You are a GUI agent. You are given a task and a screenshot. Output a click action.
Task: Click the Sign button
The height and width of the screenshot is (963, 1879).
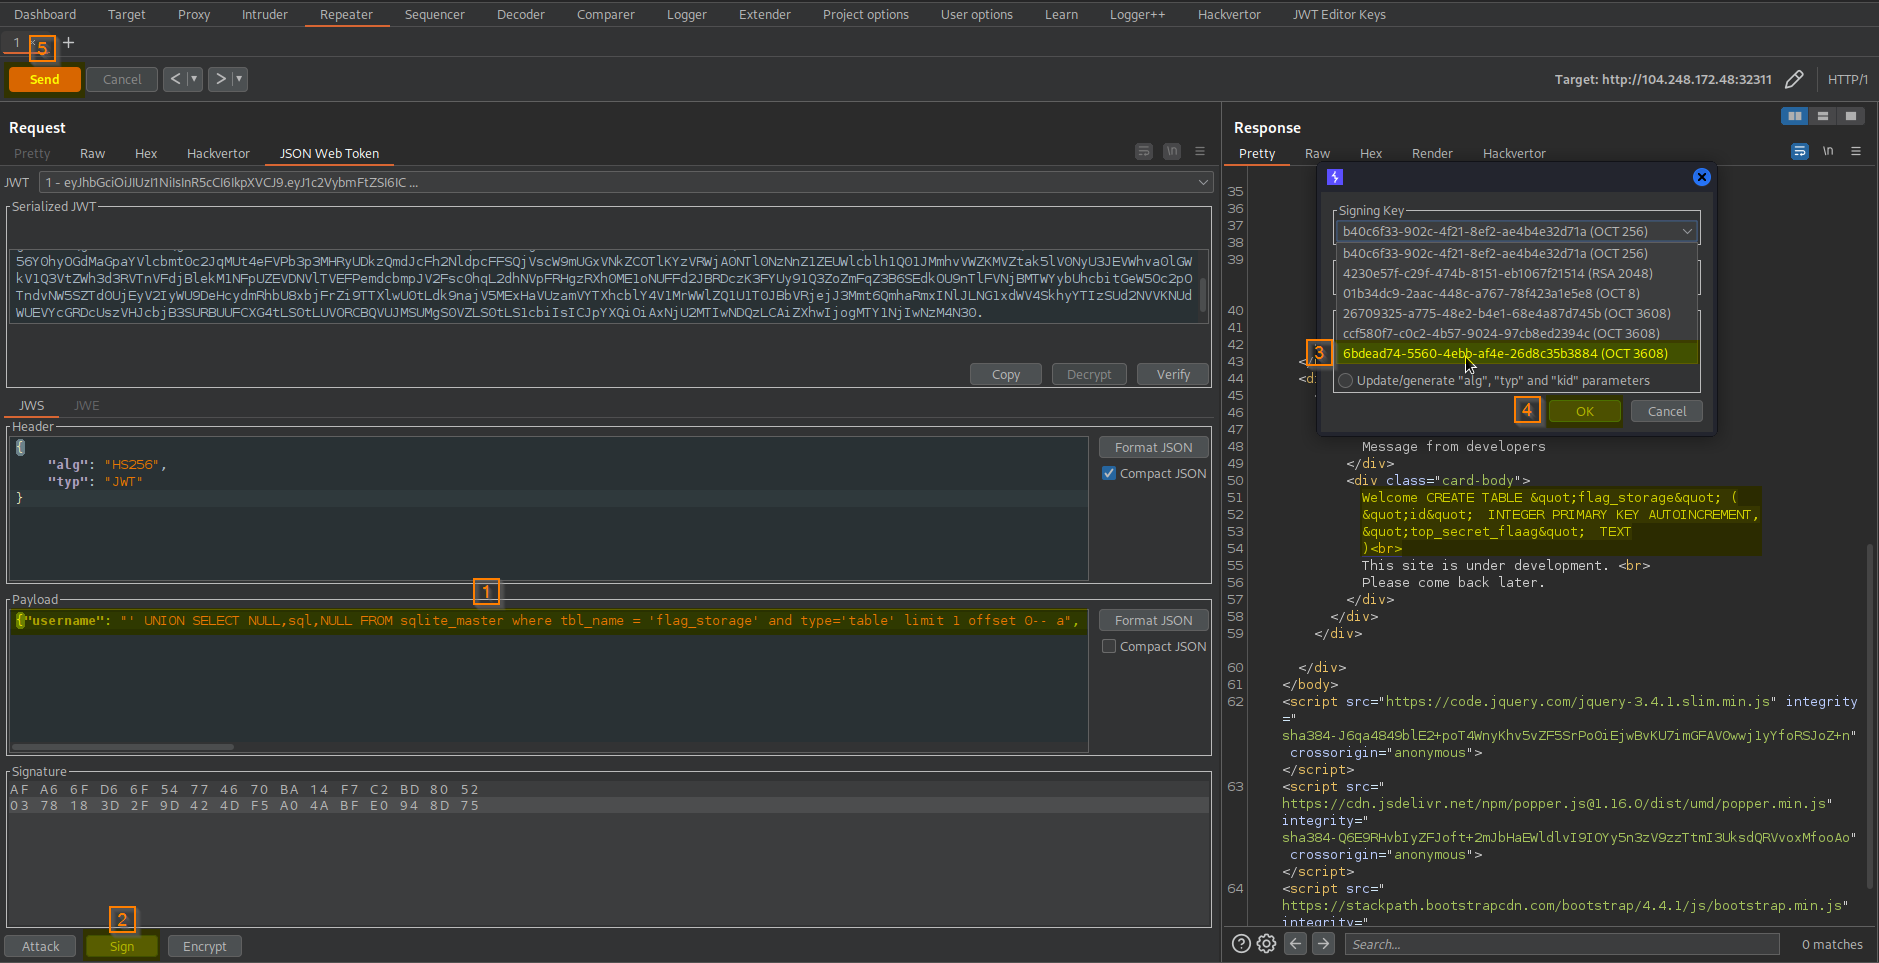pyautogui.click(x=122, y=946)
